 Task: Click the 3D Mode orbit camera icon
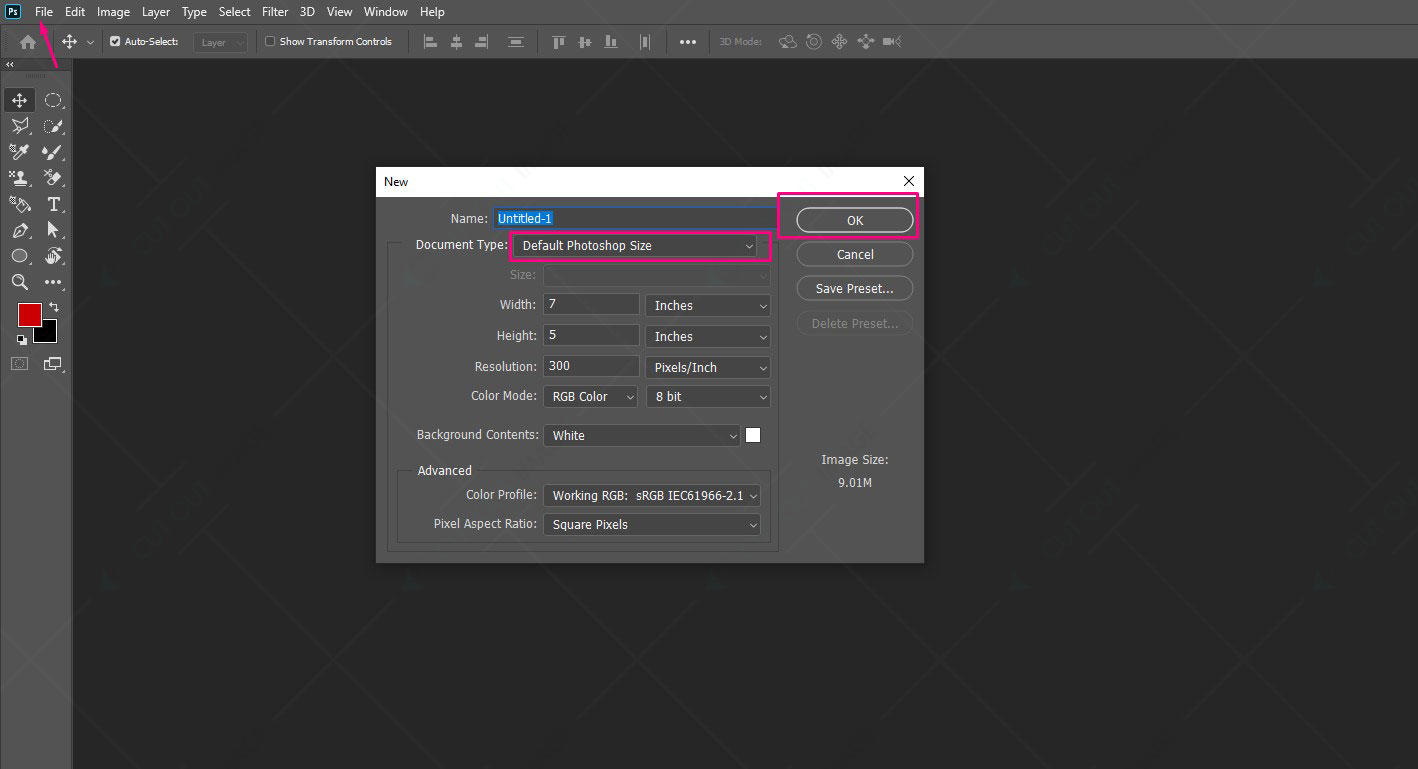click(x=788, y=42)
